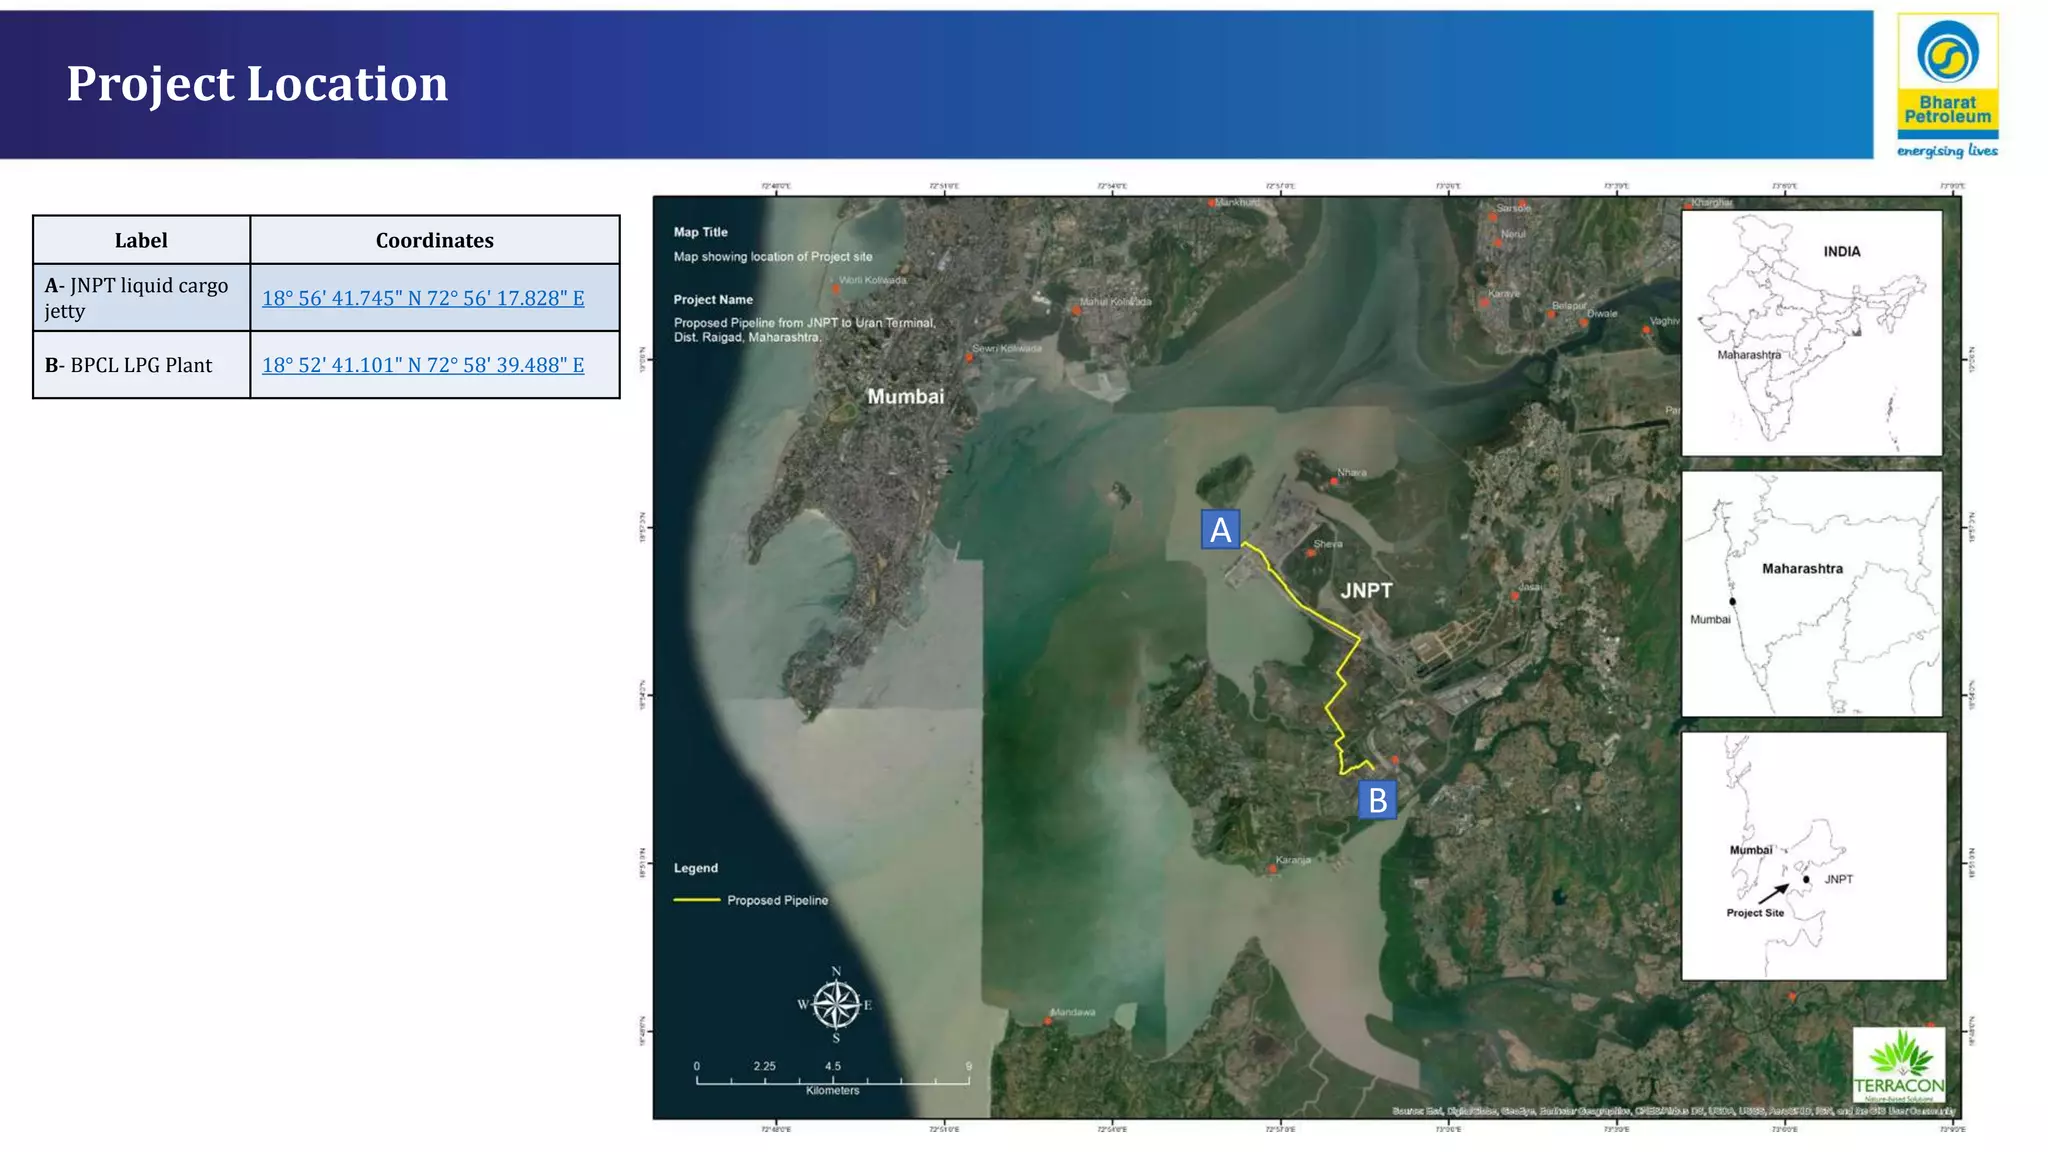The width and height of the screenshot is (2048, 1152).
Task: Click the Karanja place marker
Action: [1273, 869]
